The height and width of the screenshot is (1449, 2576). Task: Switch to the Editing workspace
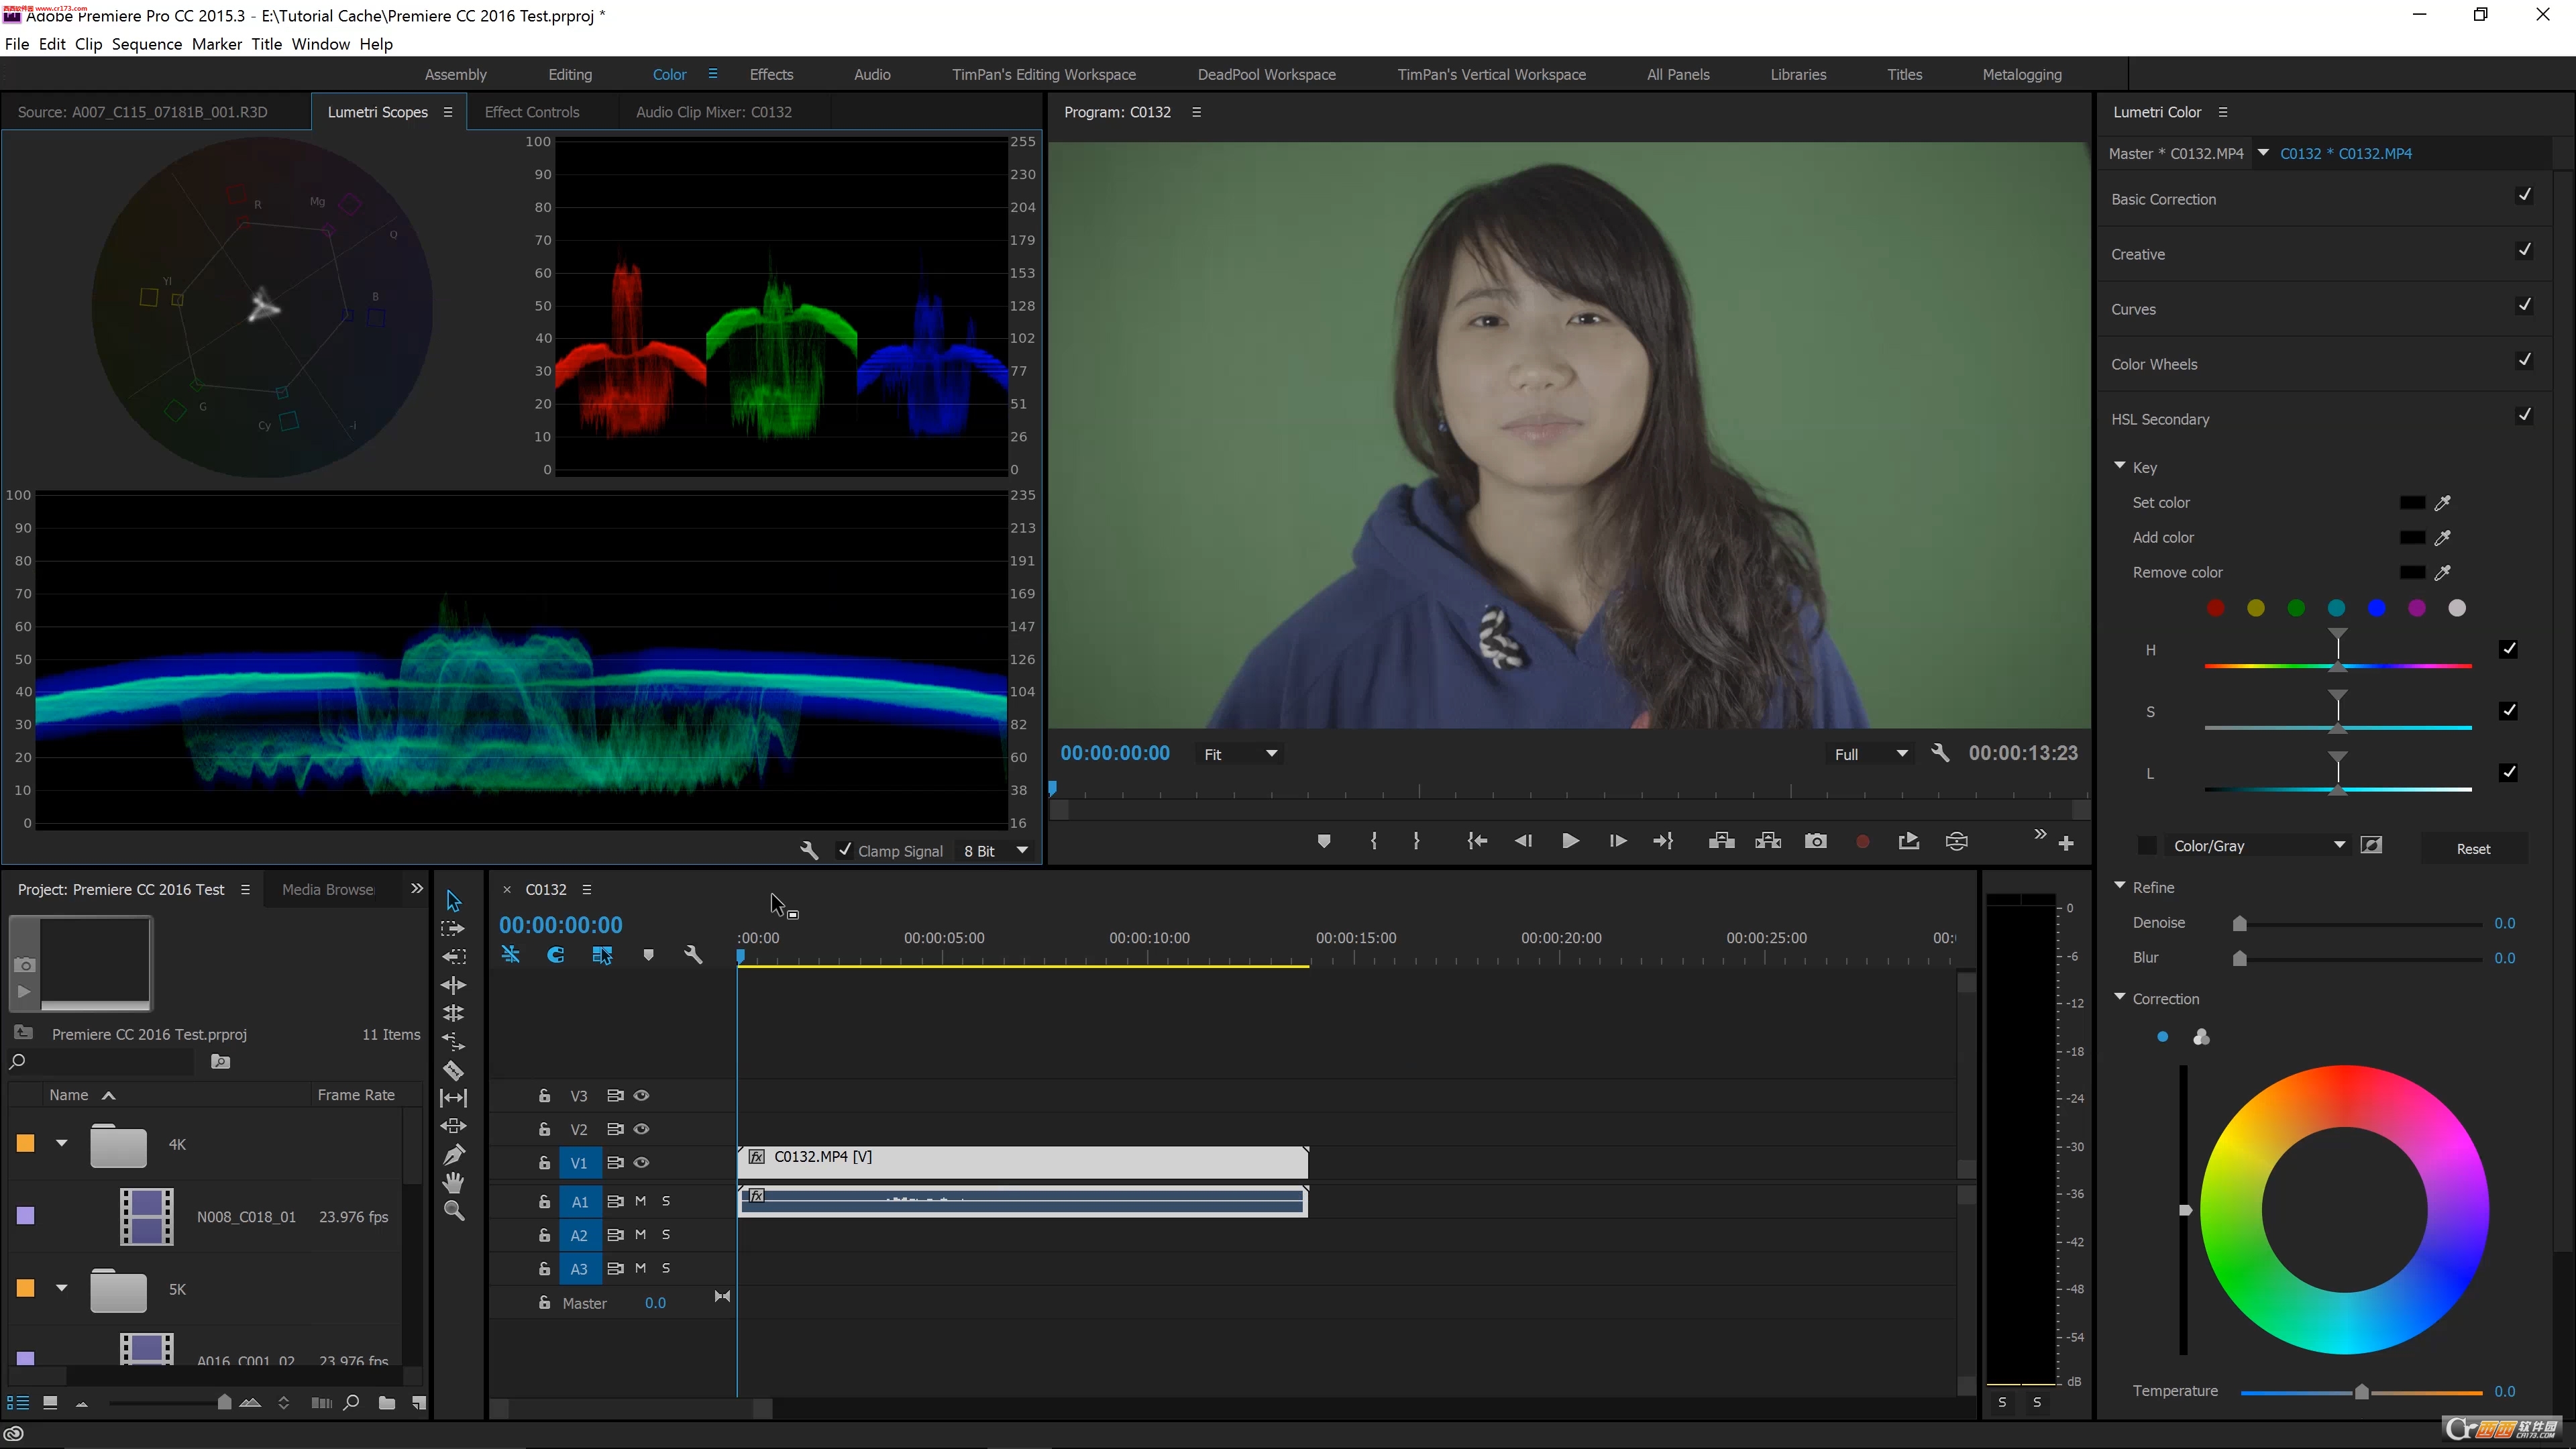tap(570, 75)
